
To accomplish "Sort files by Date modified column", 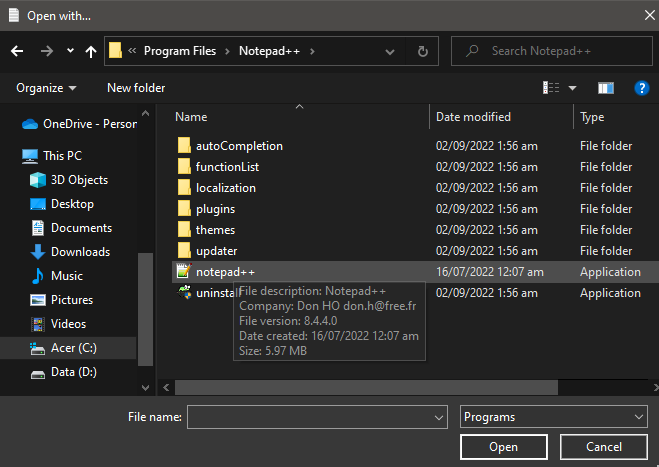I will (473, 117).
